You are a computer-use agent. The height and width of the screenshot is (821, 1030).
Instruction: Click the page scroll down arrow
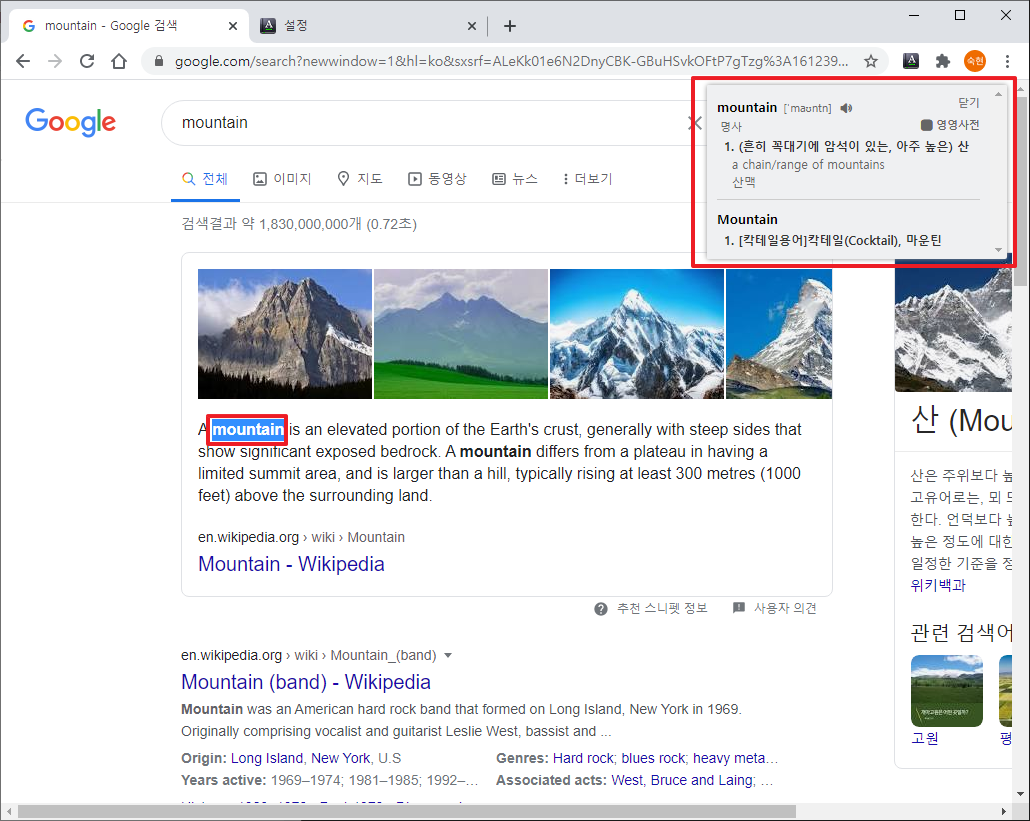(x=1020, y=793)
